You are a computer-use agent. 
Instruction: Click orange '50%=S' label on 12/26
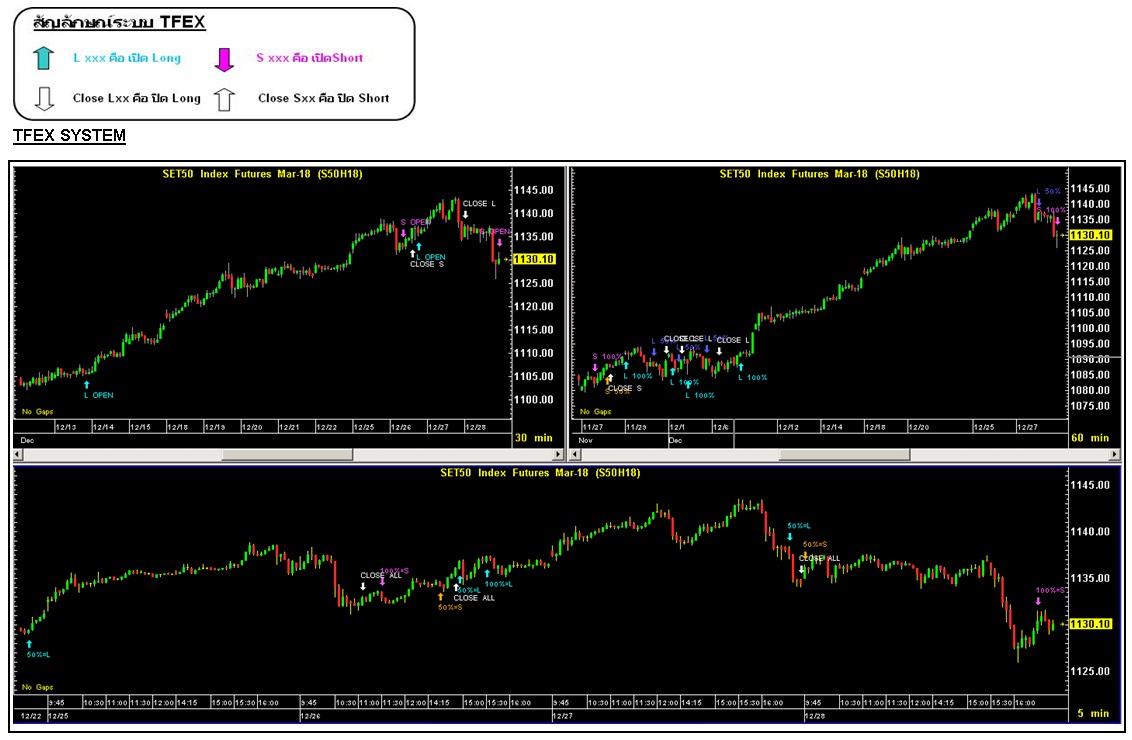tap(450, 607)
